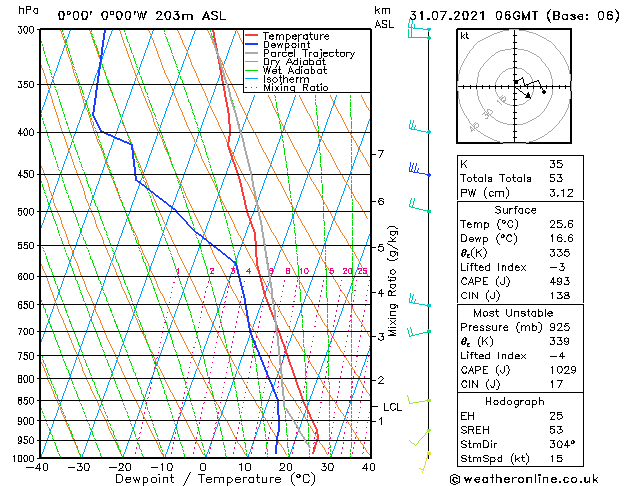
Task: Click the blue Dewpoint legend line
Action: coord(252,45)
